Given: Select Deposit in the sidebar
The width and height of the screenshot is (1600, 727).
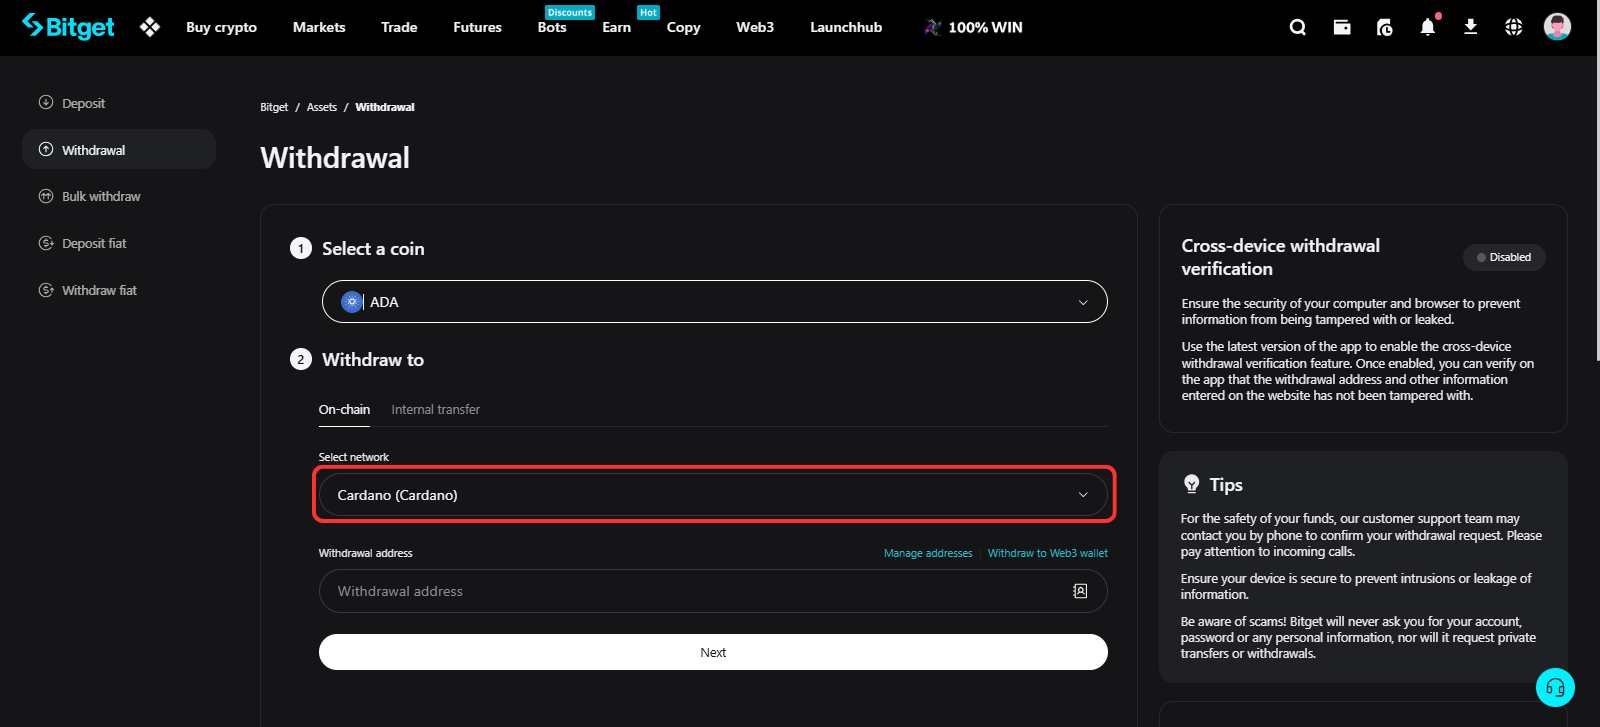Looking at the screenshot, I should coord(83,103).
